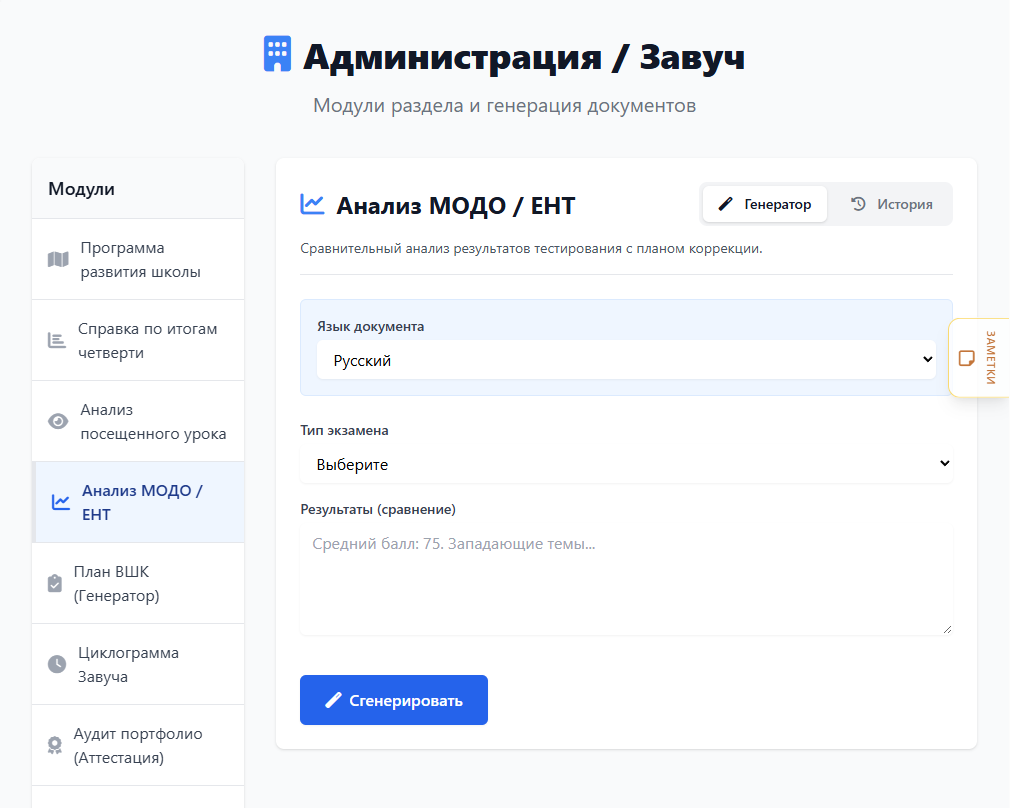Open the Тип экзамена dropdown showing Выберите
Image resolution: width=1010 pixels, height=808 pixels.
click(x=626, y=464)
